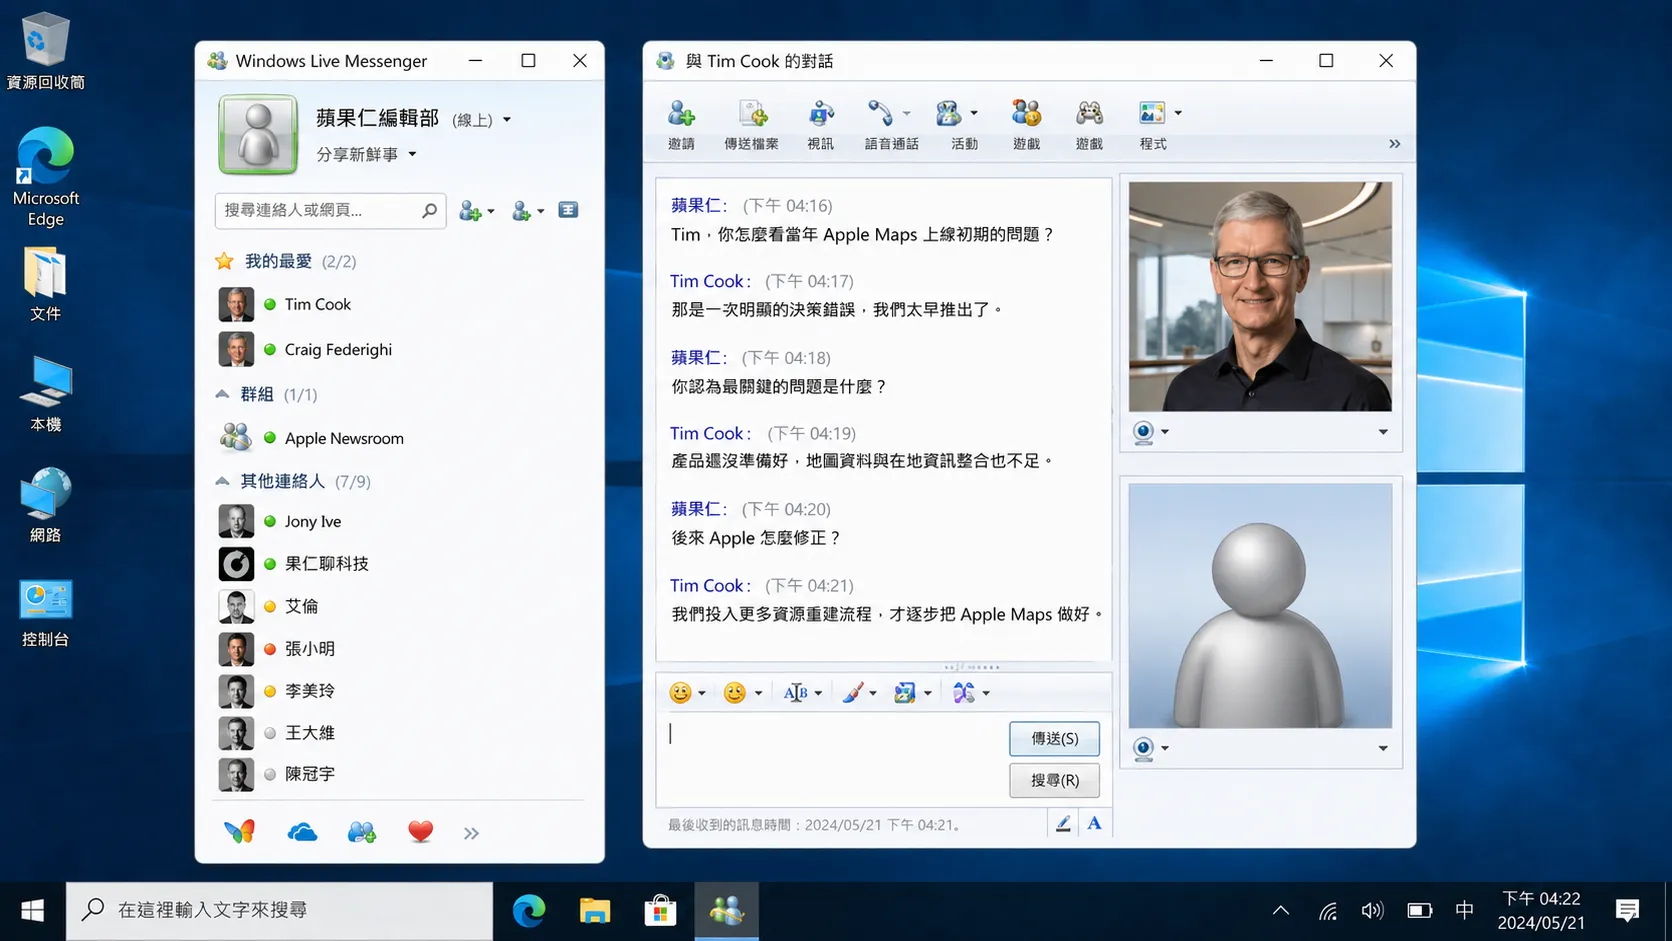Click the 邀請 invite icon in conversation toolbar
Viewport: 1672px width, 941px height.
tap(681, 114)
